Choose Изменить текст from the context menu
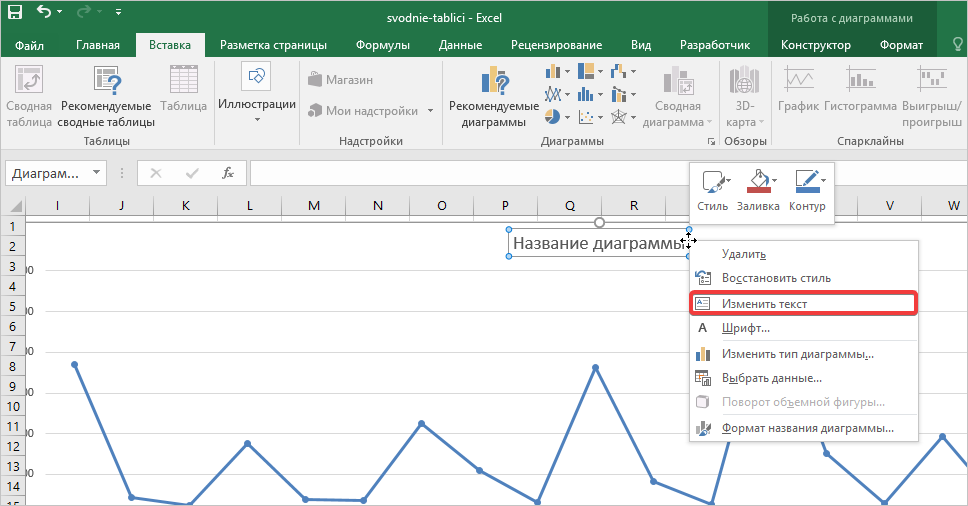The image size is (968, 506). coord(764,303)
